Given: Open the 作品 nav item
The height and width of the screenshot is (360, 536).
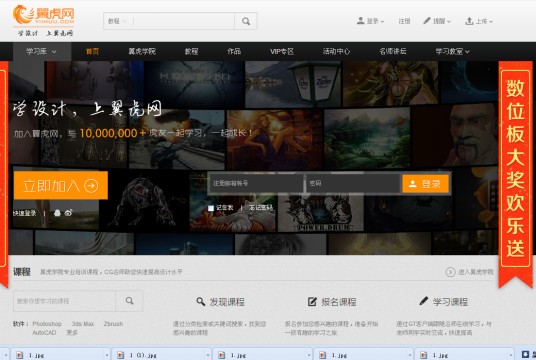Looking at the screenshot, I should [x=234, y=51].
